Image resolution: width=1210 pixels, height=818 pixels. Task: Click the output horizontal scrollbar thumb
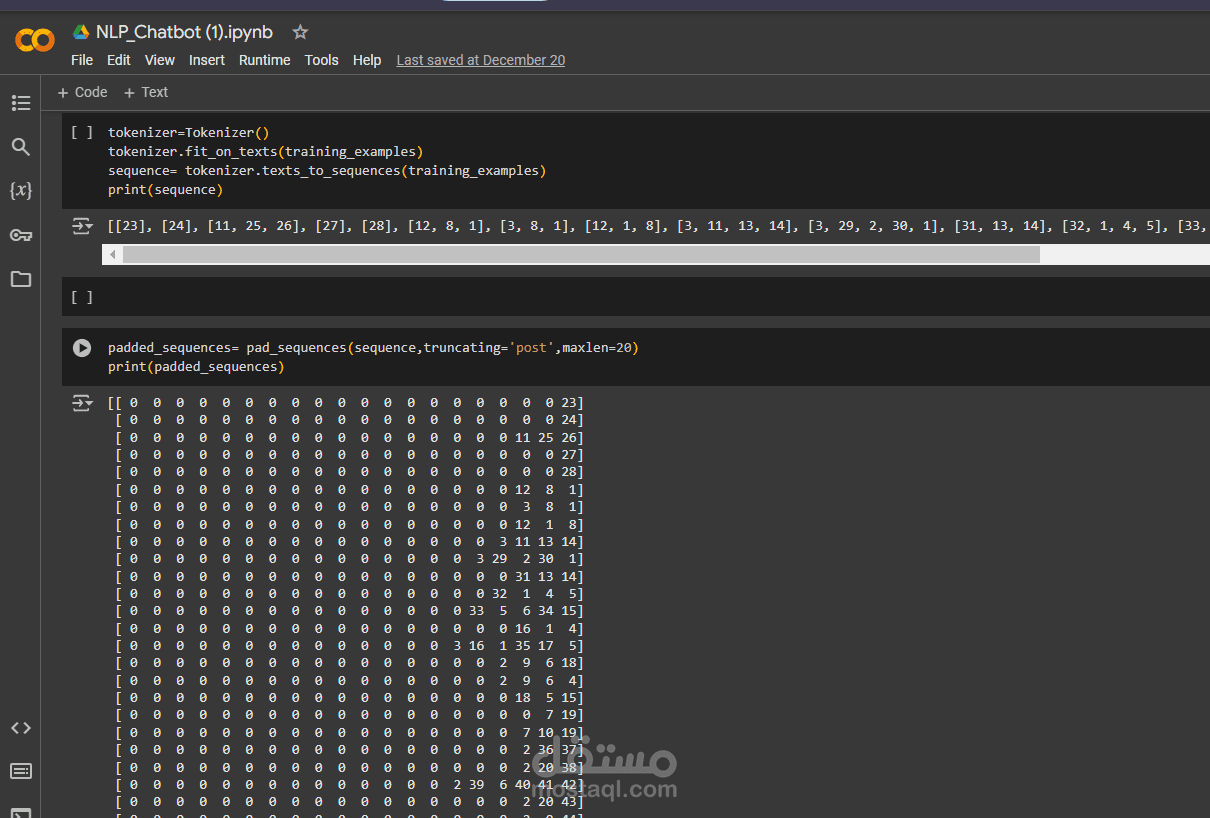coord(581,255)
